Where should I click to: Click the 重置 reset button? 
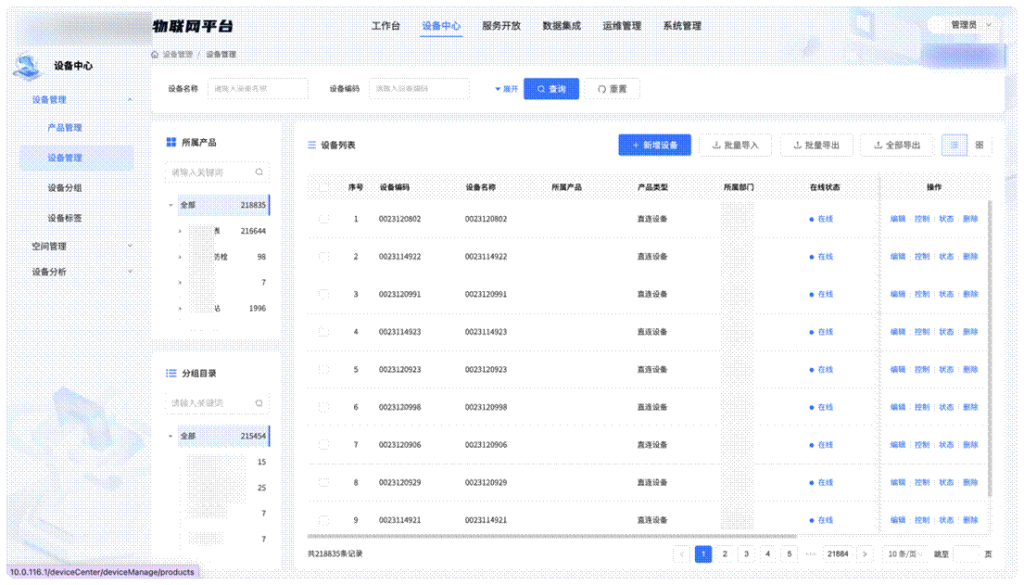pos(612,89)
